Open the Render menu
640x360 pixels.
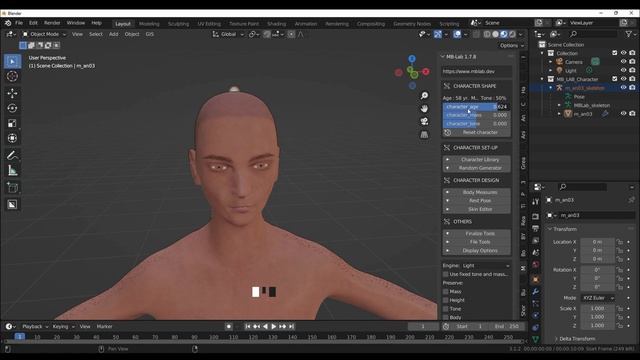tap(52, 23)
